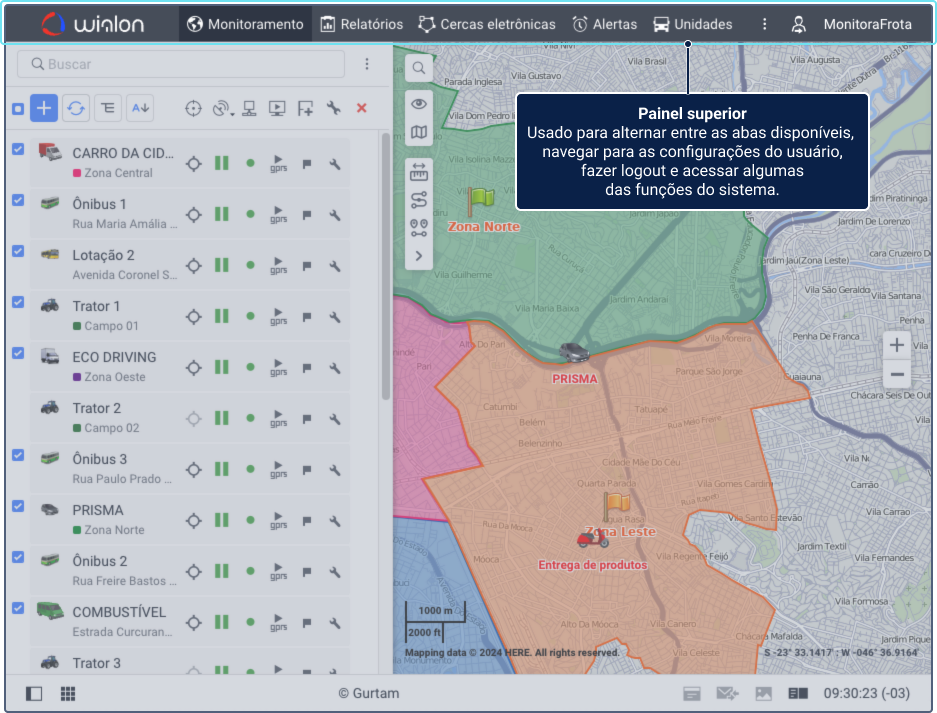The image size is (937, 713).
Task: Click the map layers icon
Action: tap(419, 132)
